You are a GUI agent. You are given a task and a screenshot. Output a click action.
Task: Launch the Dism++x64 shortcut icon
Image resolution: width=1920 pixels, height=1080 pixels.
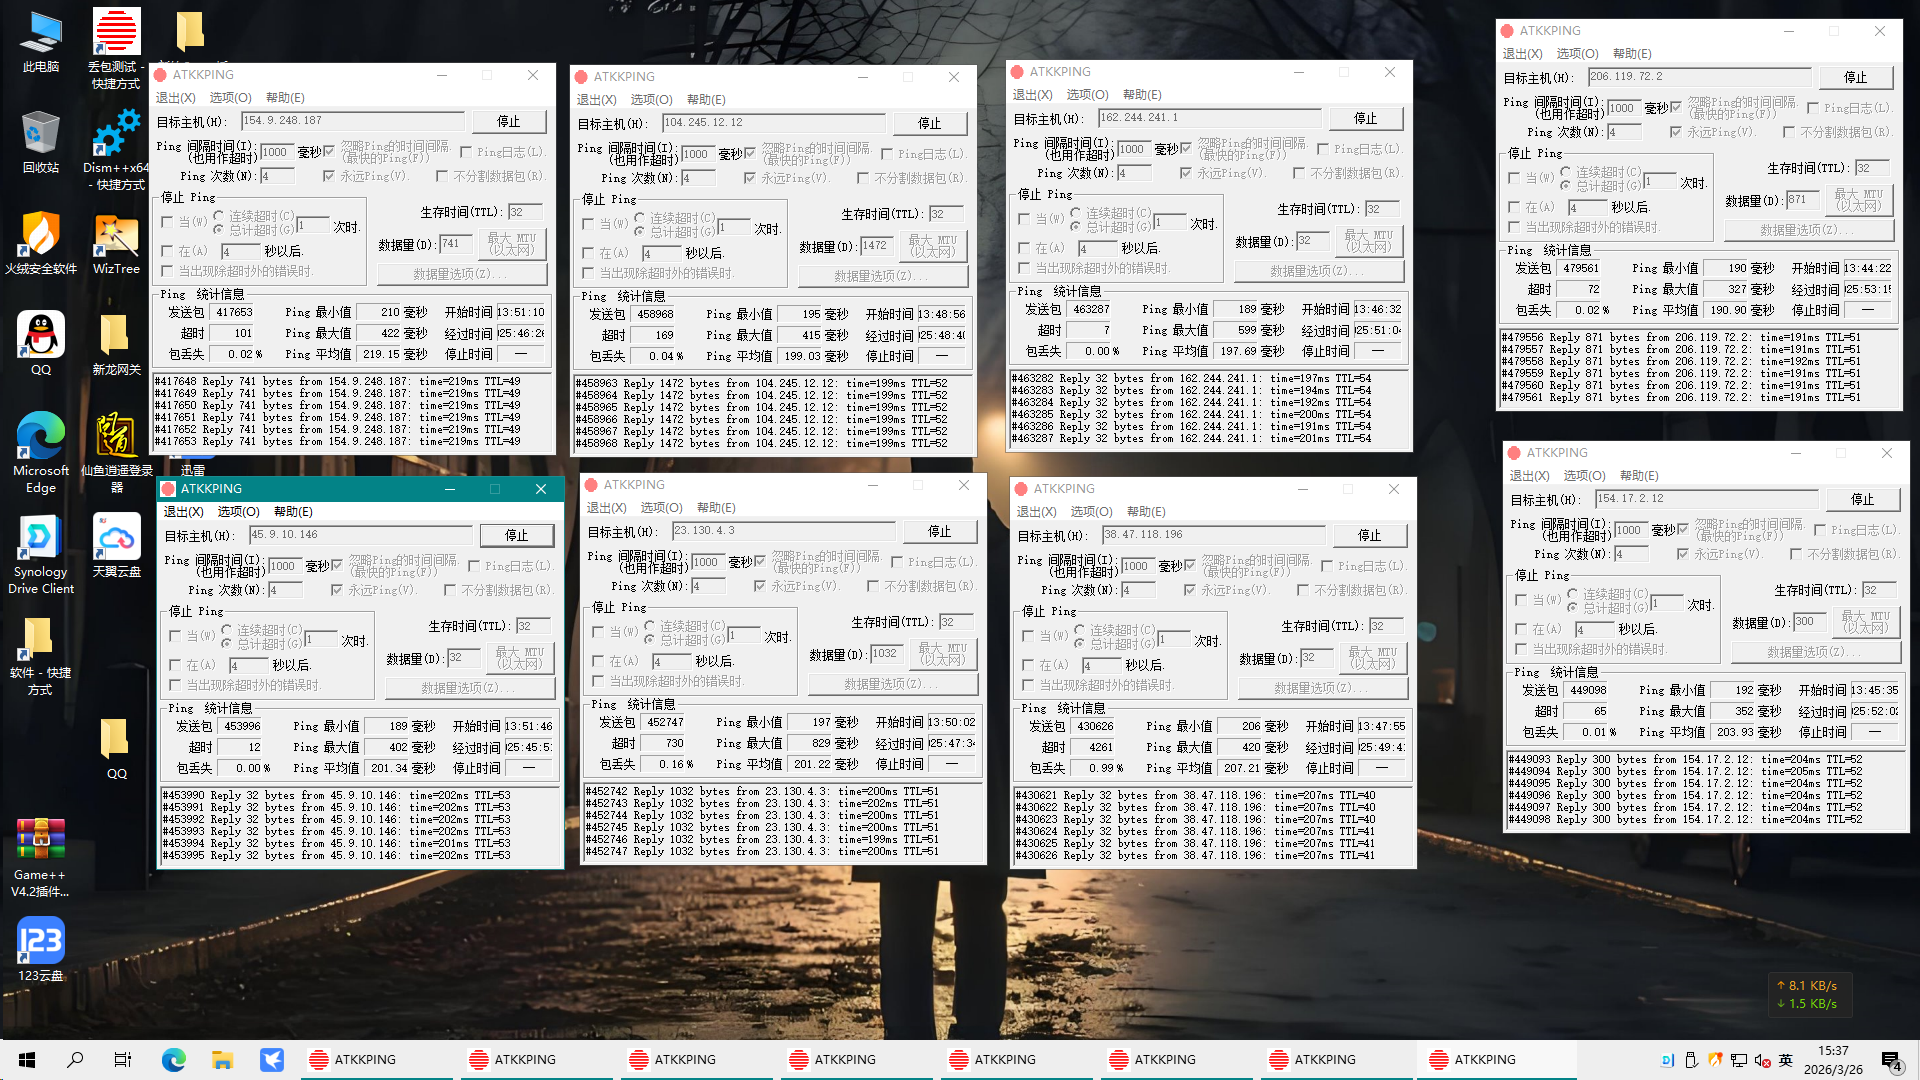coord(116,148)
